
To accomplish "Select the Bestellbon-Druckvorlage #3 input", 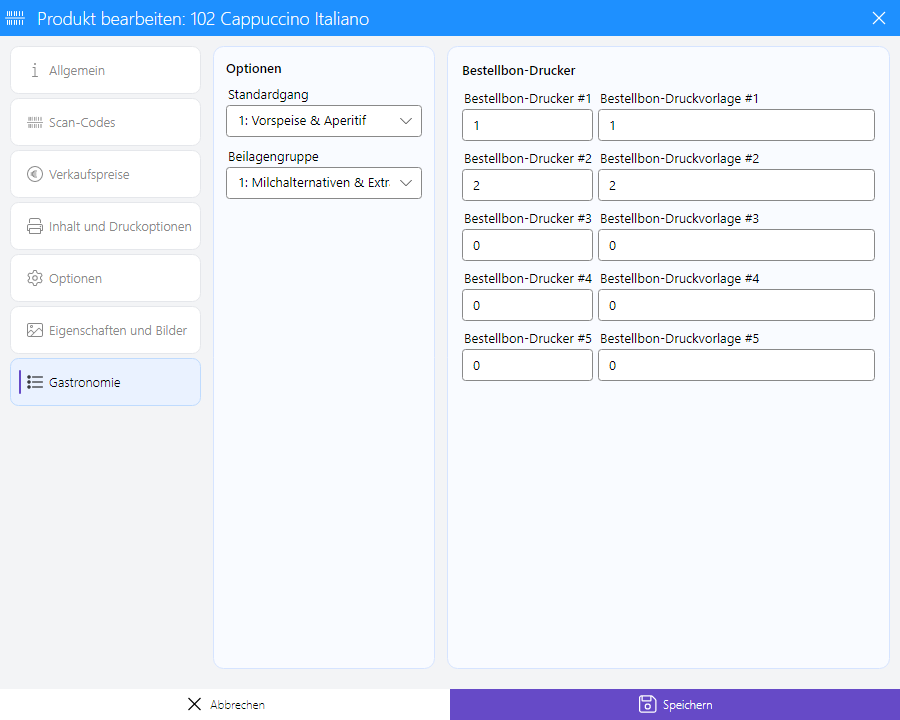I will tap(736, 245).
